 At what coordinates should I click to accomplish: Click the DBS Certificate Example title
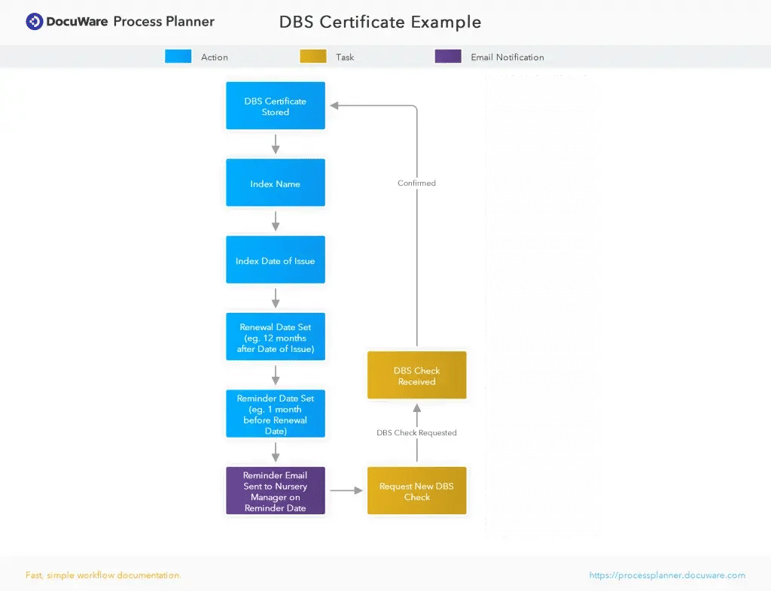[380, 22]
